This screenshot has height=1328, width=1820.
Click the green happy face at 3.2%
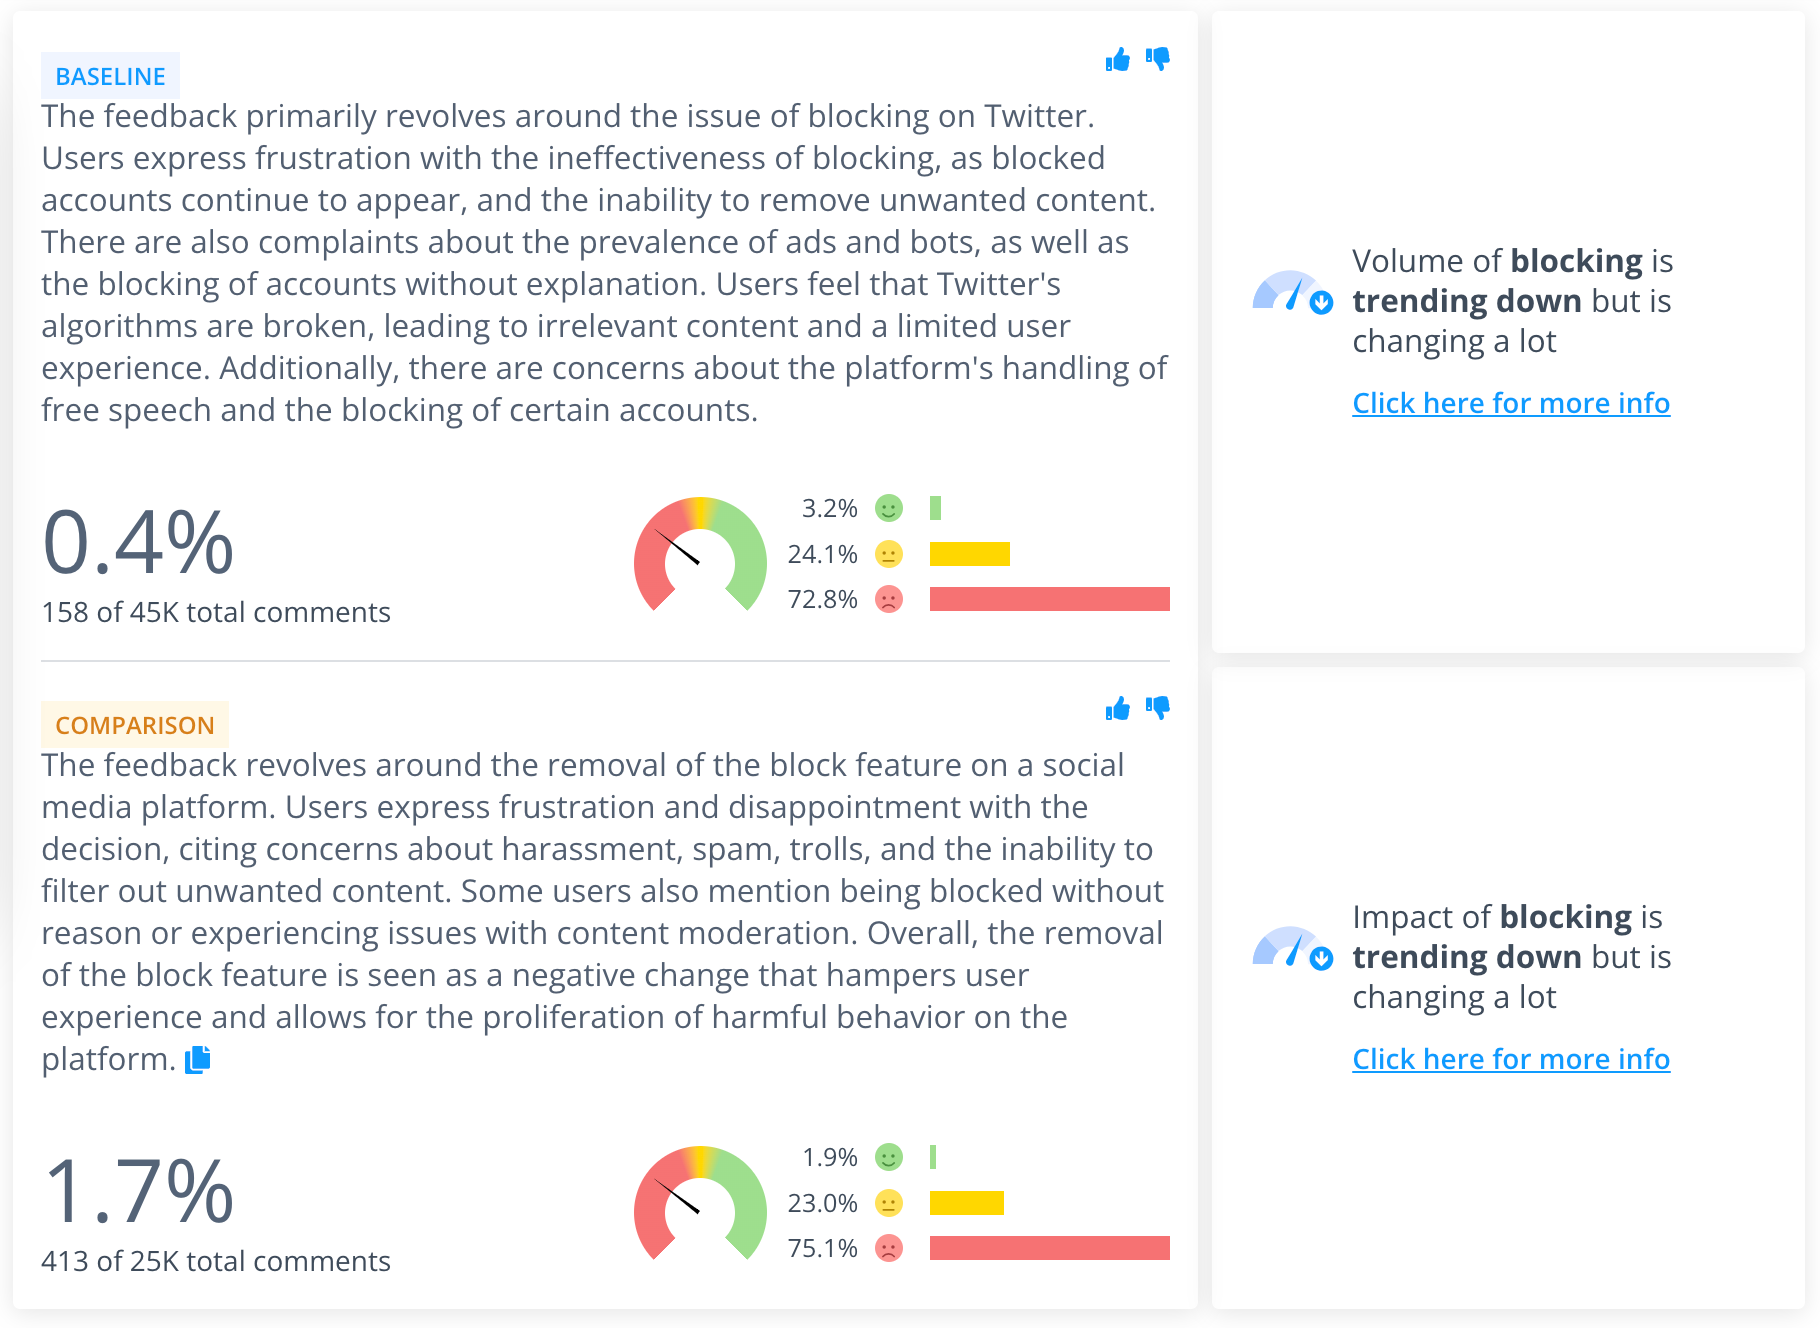tap(889, 508)
